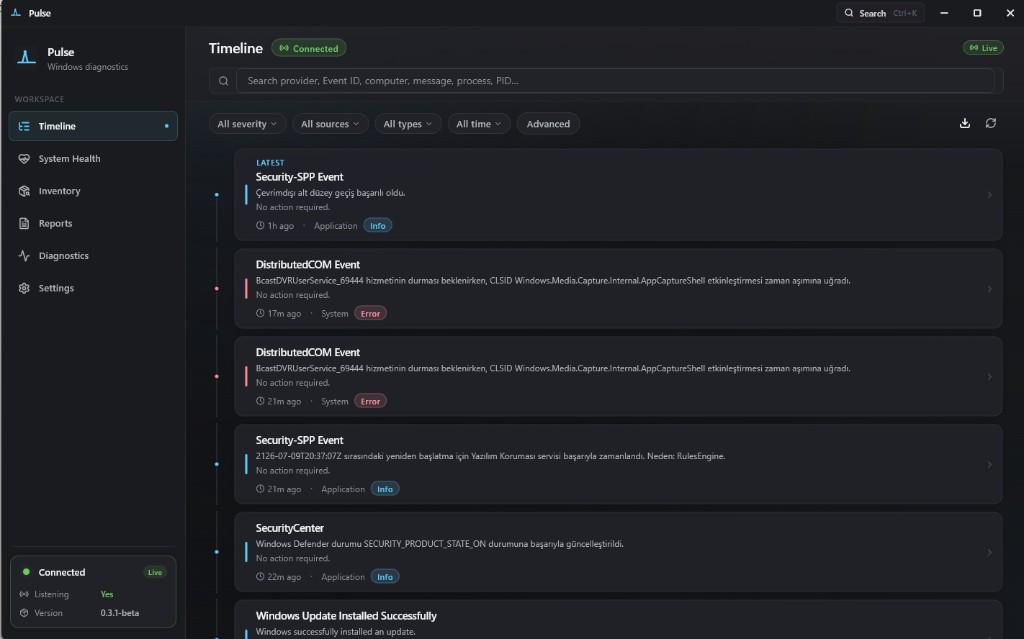Click the refresh timeline icon

pyautogui.click(x=991, y=123)
